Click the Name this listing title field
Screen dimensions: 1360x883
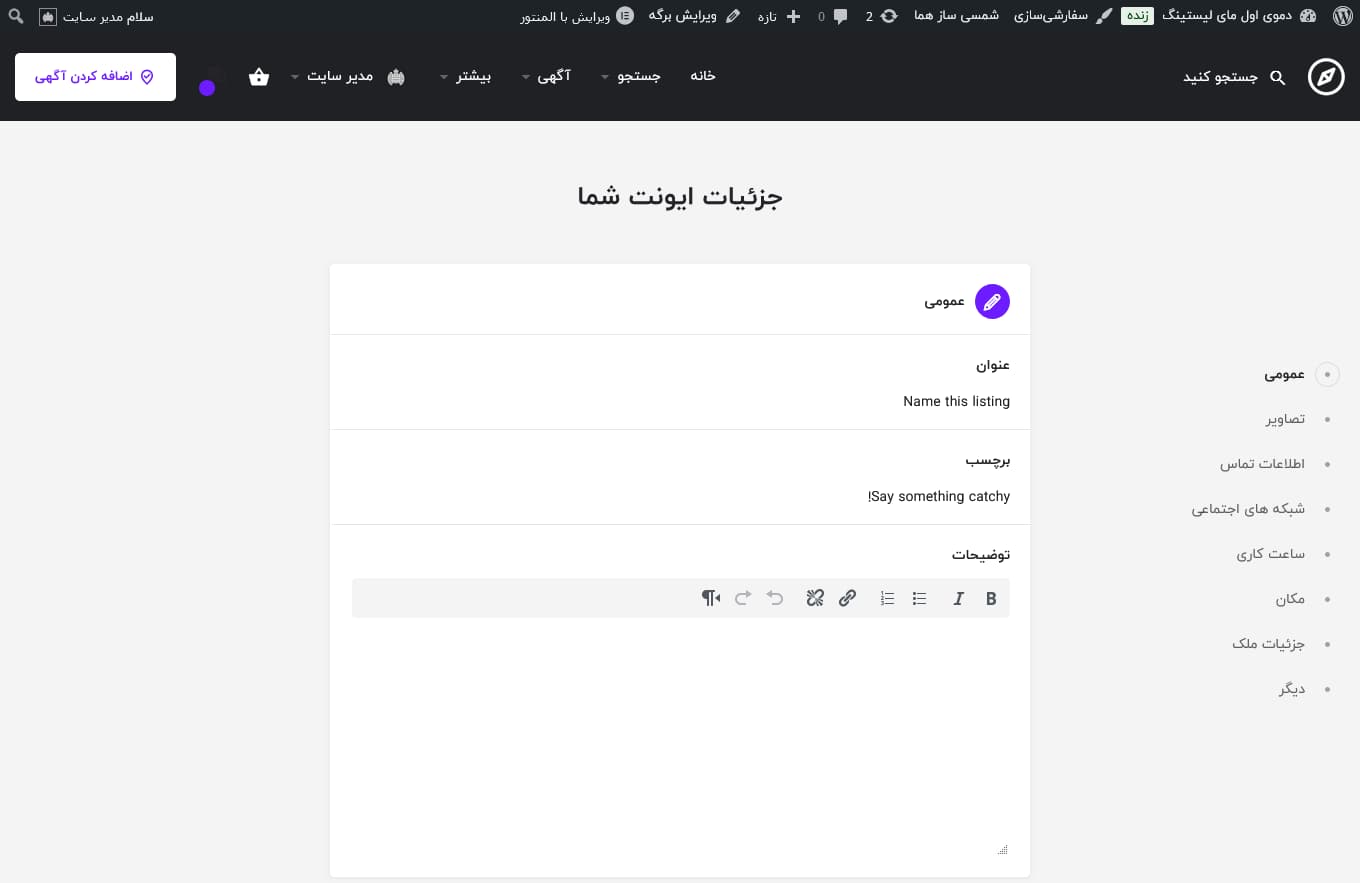pyautogui.click(x=680, y=401)
